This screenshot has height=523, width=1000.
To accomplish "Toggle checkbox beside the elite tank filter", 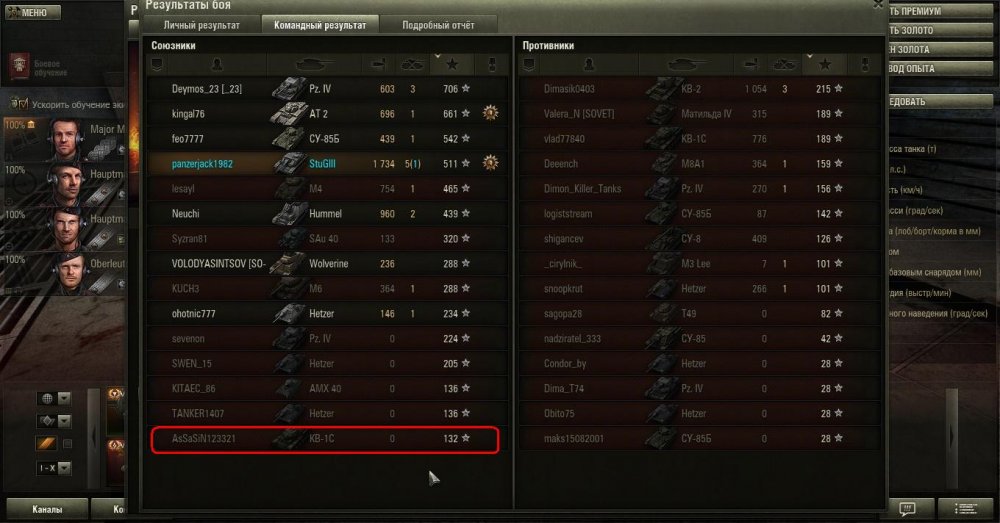I will 68,444.
